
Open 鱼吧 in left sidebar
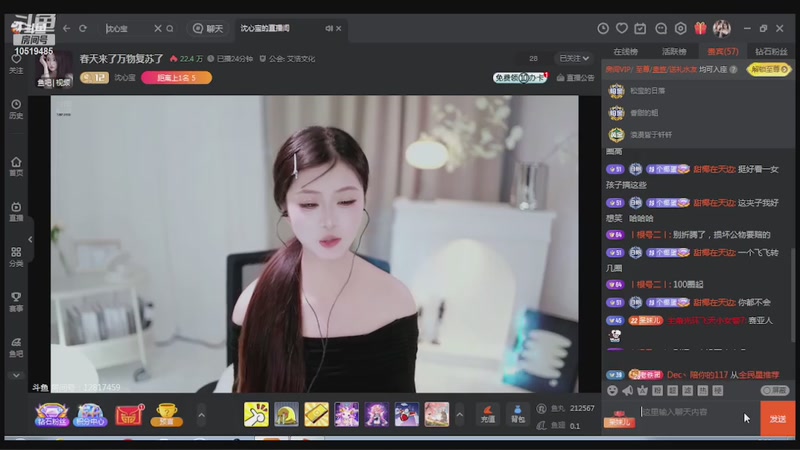click(16, 347)
